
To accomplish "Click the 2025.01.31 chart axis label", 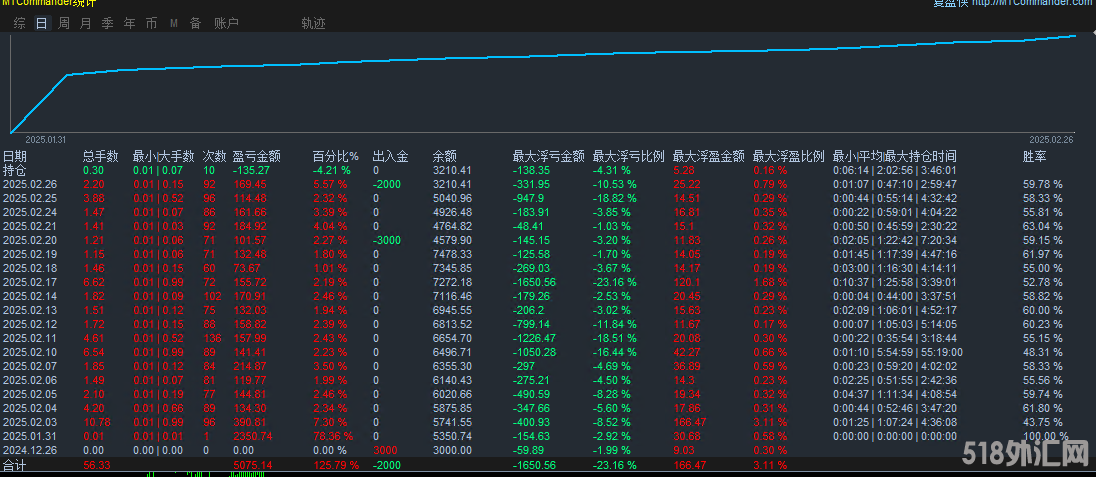I will click(45, 139).
